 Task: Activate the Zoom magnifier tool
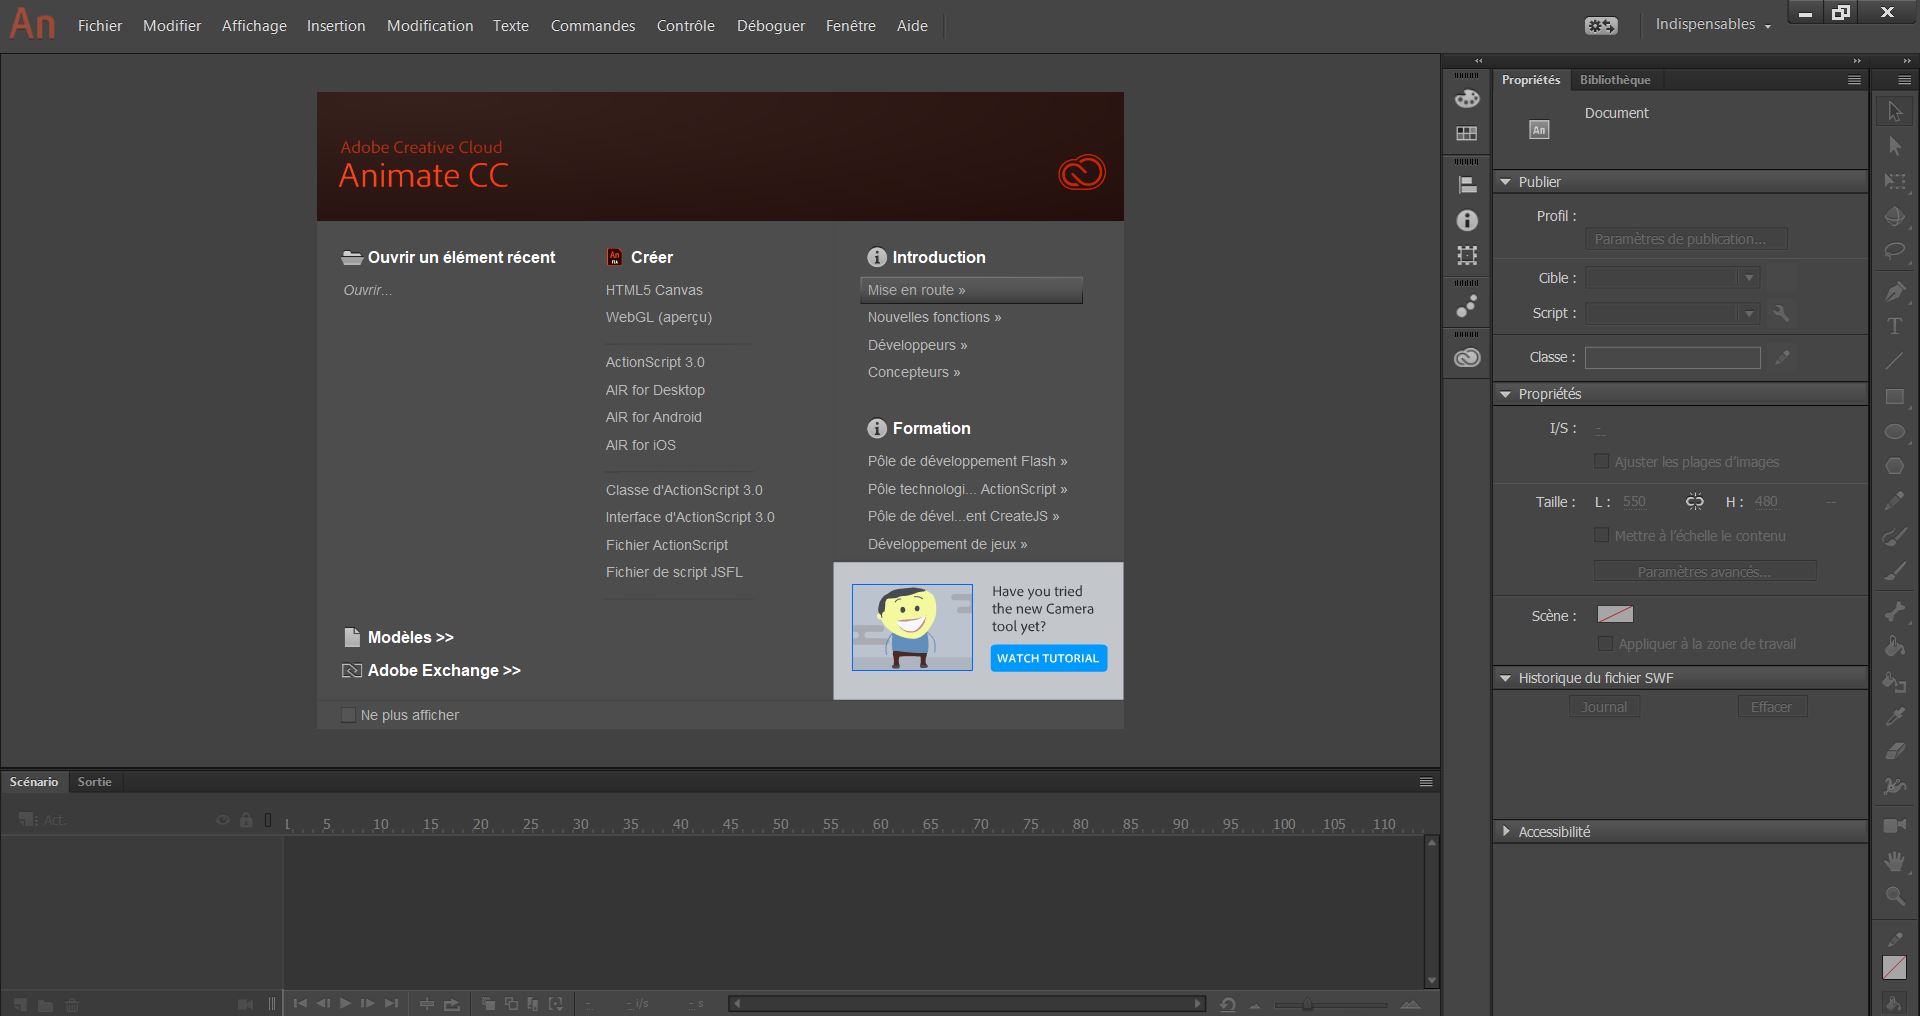[x=1894, y=896]
